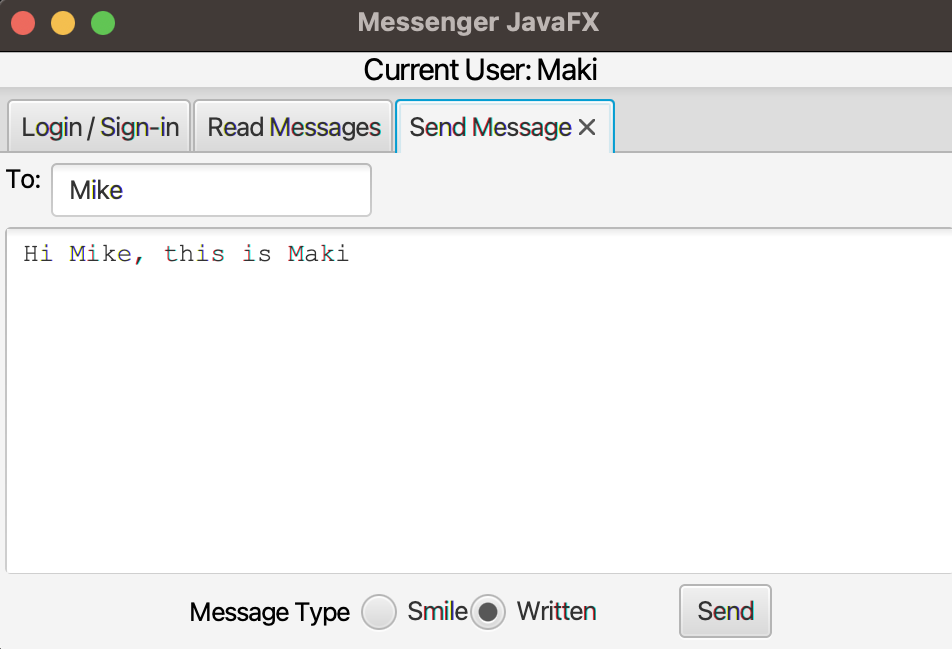Click the yellow minimize traffic light

[x=62, y=22]
